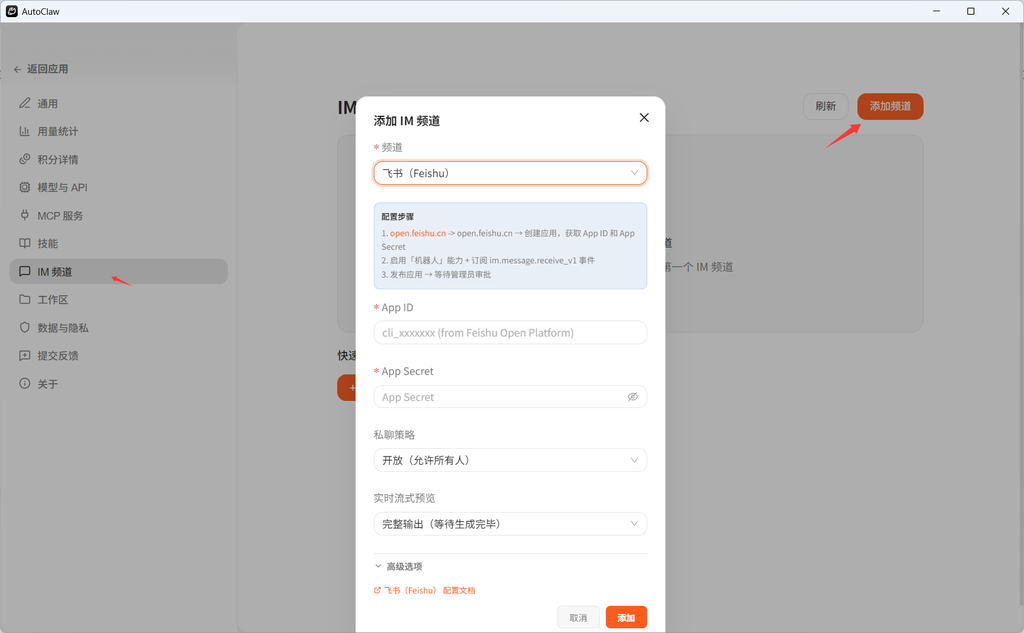The image size is (1024, 633).
Task: Open MCP 服务 settings
Action: tap(118, 215)
